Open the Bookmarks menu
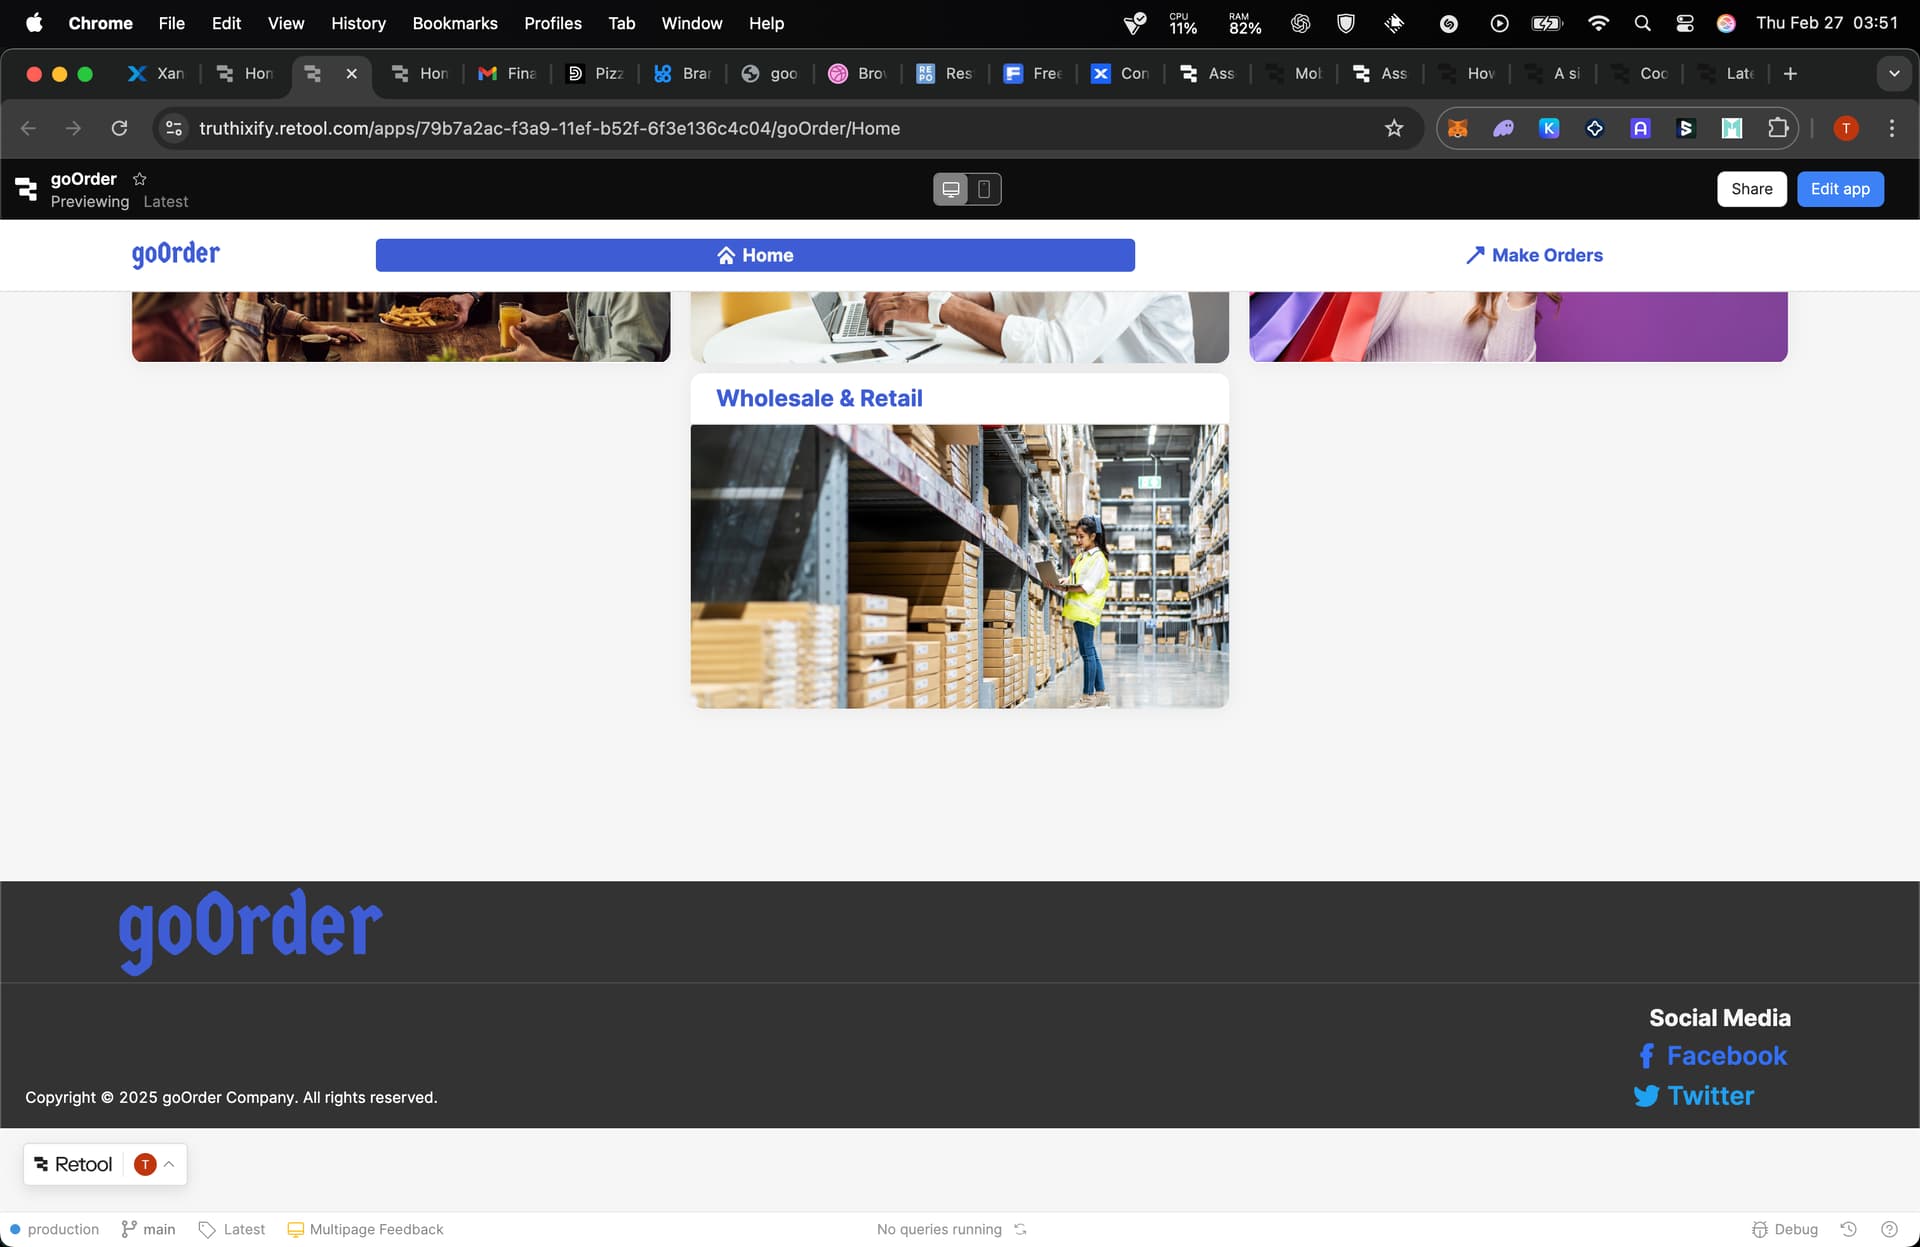The height and width of the screenshot is (1247, 1920). 455,23
